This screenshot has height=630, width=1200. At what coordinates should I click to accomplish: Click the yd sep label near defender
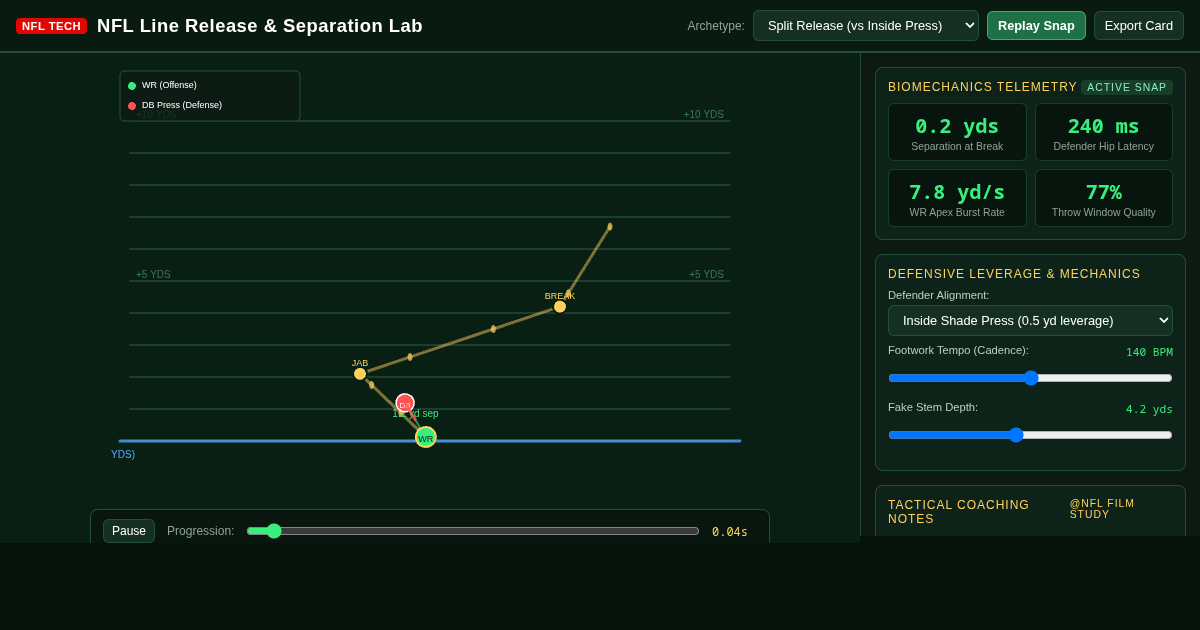416,414
